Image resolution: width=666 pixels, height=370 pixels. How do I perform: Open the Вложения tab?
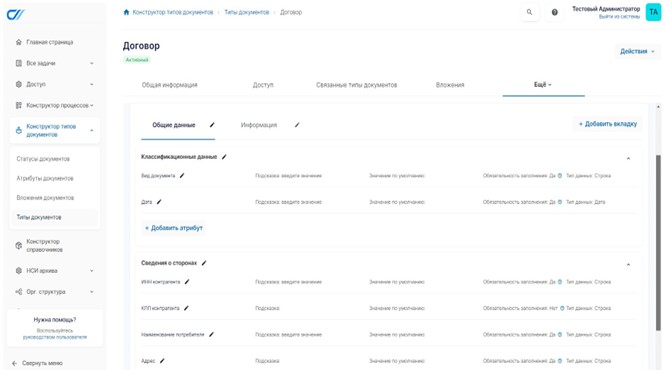[450, 85]
